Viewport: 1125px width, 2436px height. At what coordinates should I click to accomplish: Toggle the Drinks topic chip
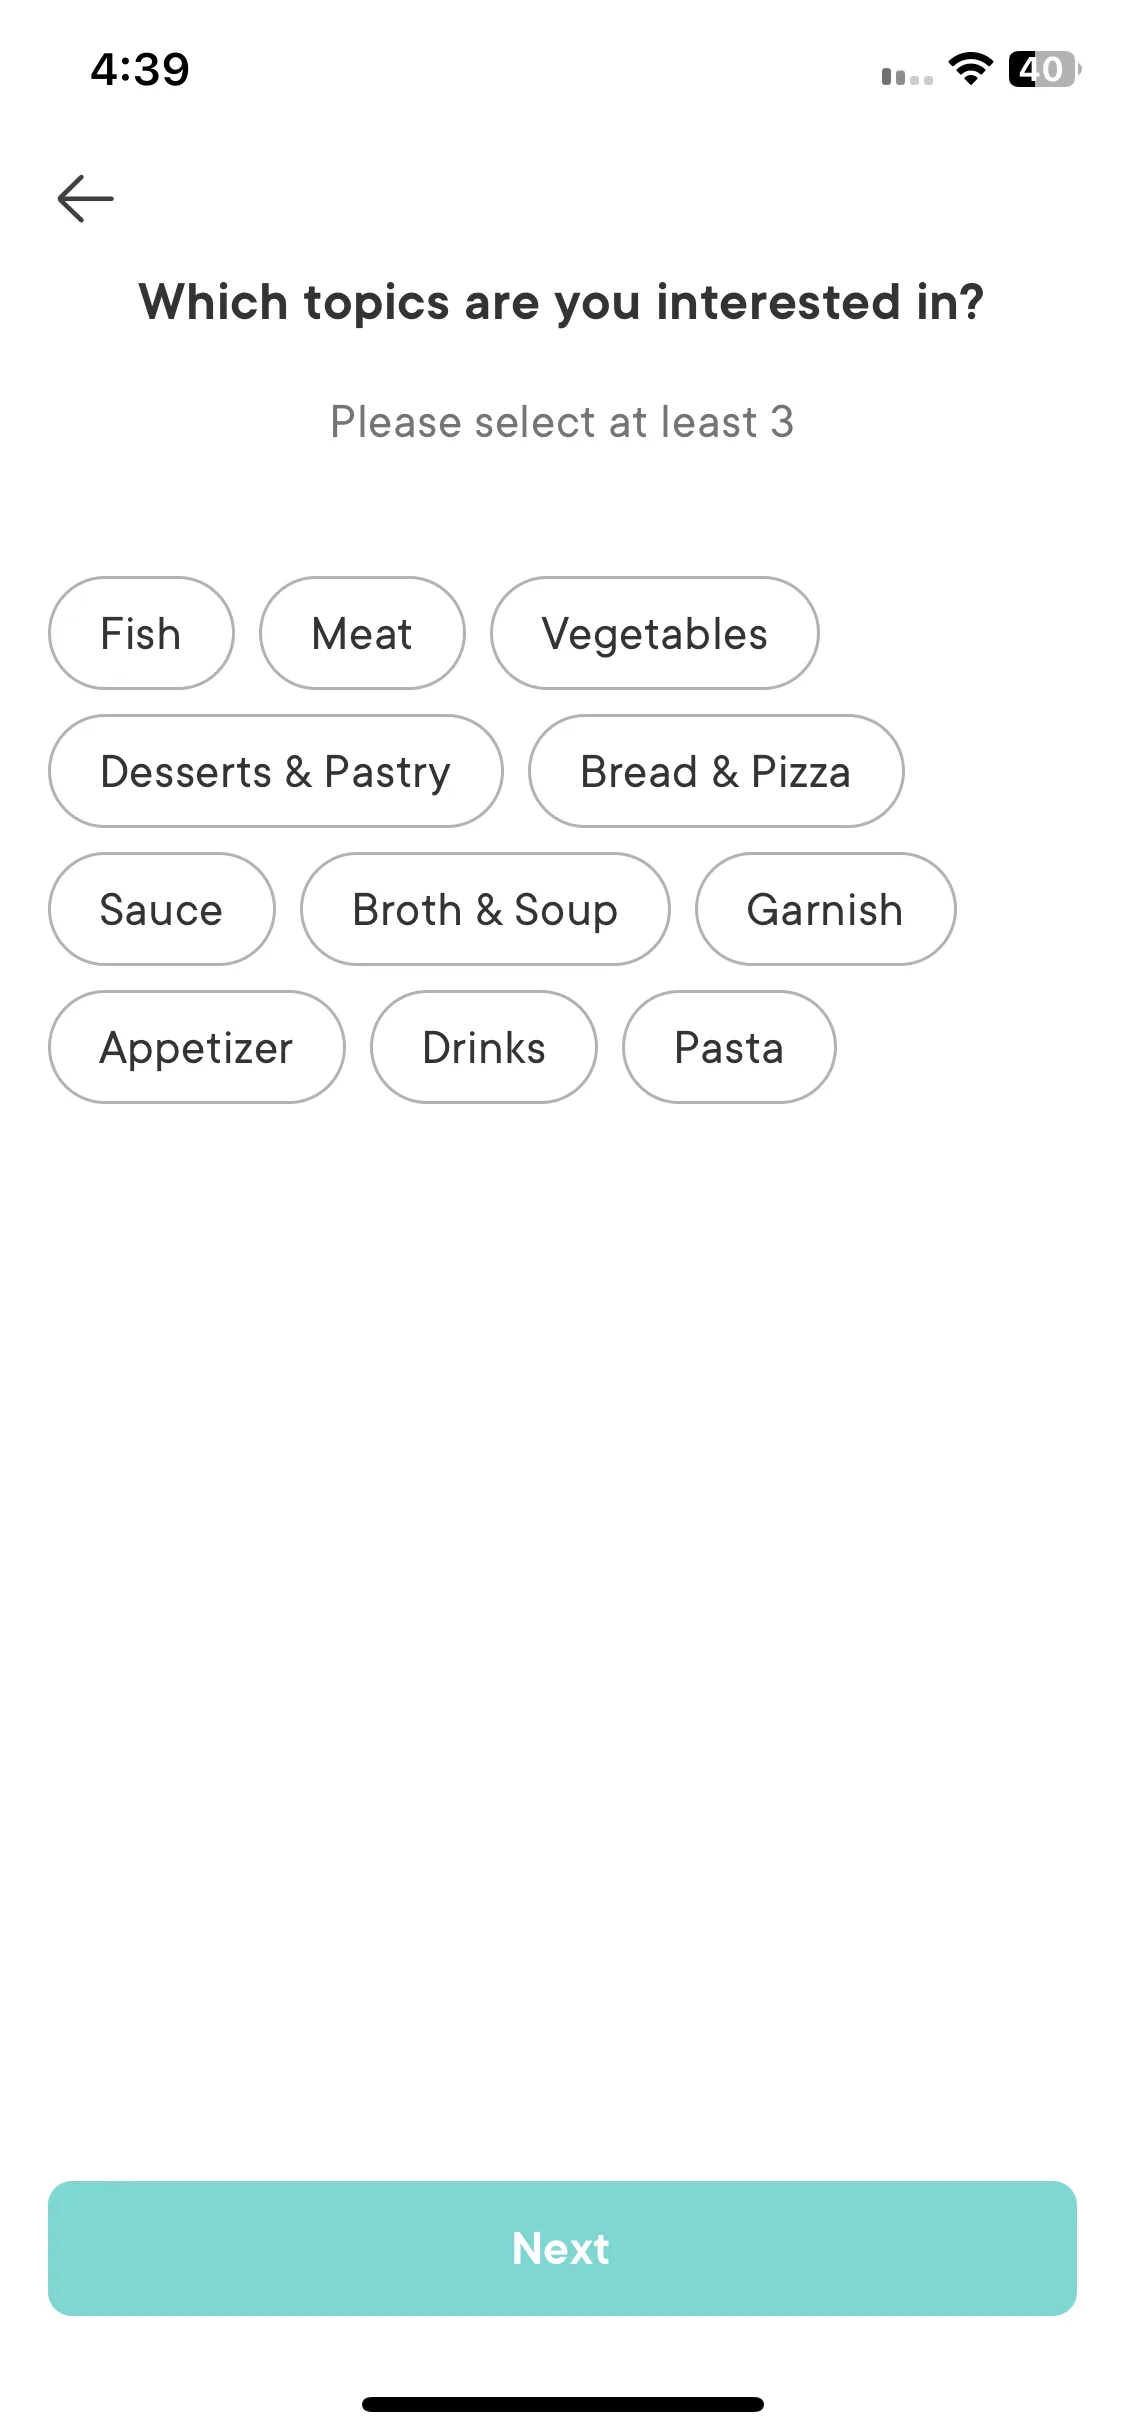(x=484, y=1047)
